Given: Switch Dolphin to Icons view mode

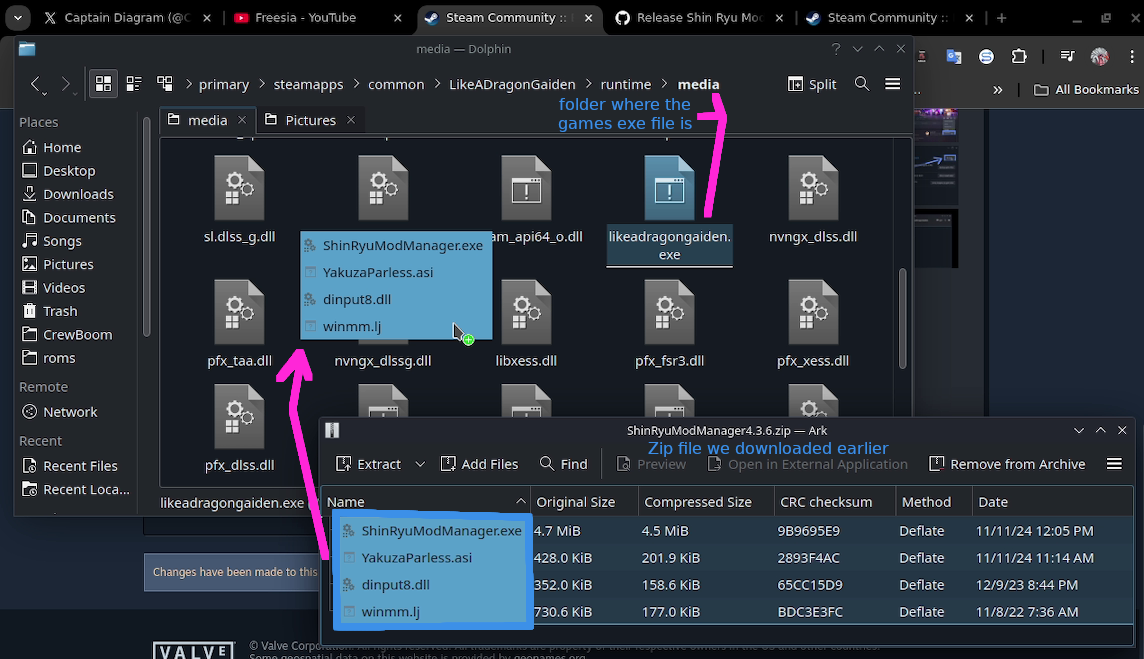Looking at the screenshot, I should (x=103, y=84).
